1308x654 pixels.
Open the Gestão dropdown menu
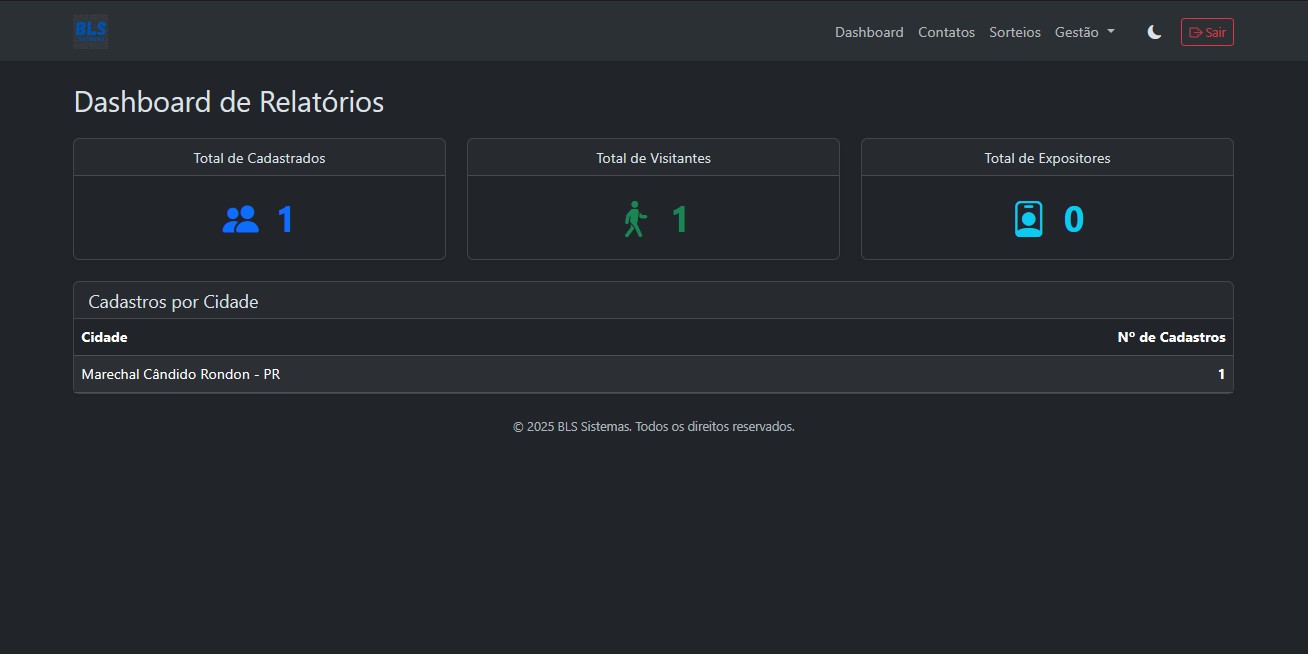[1084, 32]
